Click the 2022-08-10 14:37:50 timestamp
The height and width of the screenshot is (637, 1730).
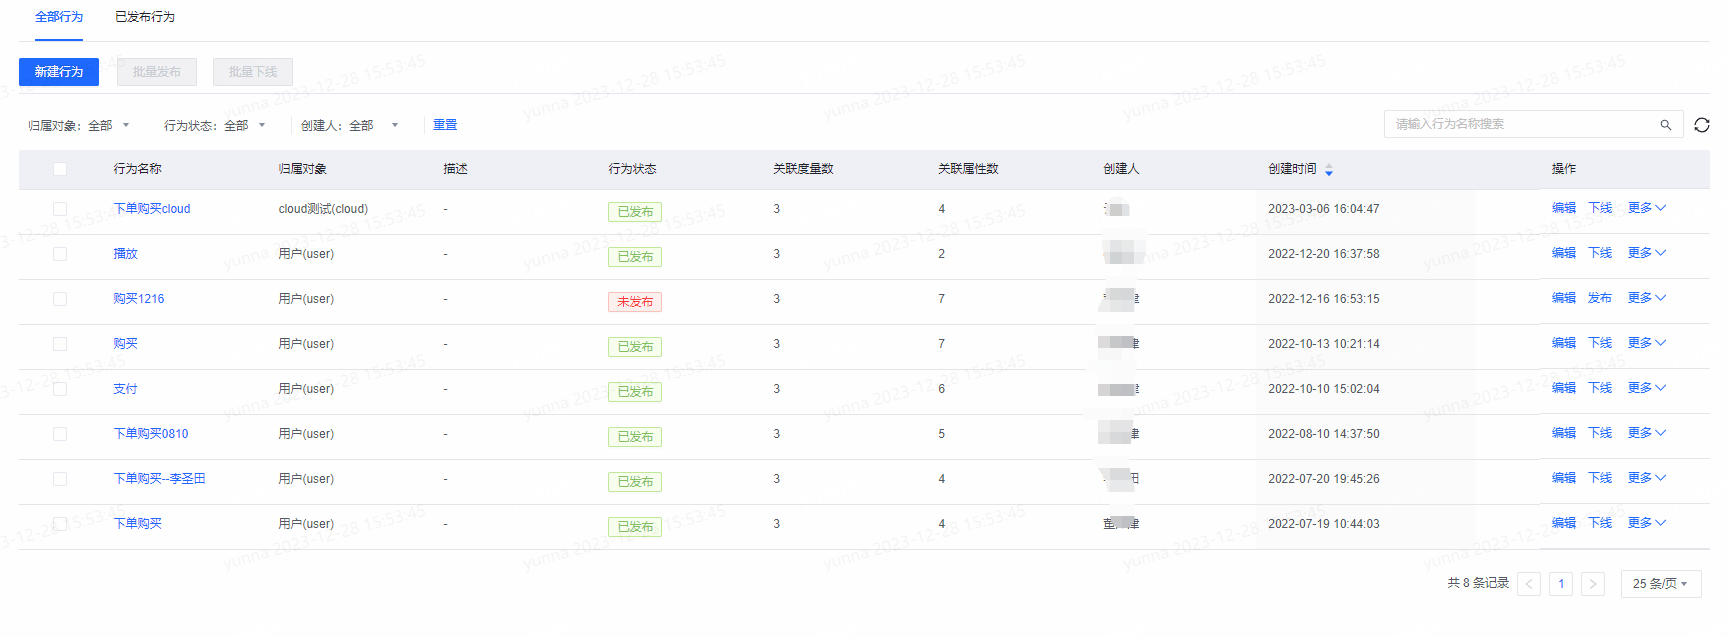click(x=1324, y=434)
